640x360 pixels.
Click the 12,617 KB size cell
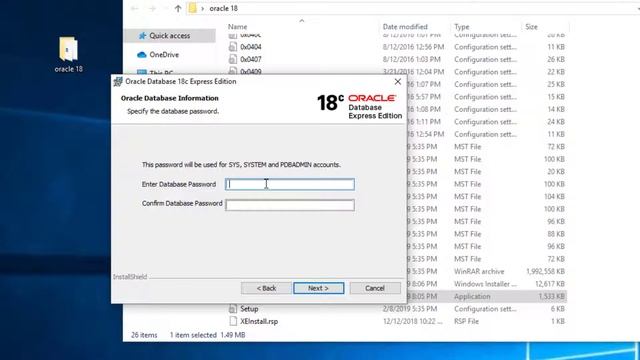[550, 284]
